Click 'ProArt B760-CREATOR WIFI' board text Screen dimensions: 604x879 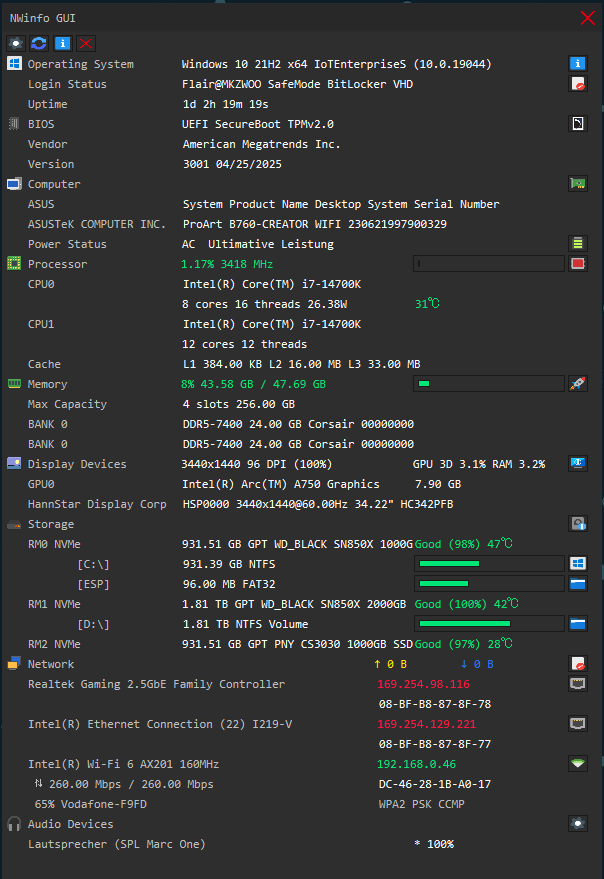click(261, 224)
